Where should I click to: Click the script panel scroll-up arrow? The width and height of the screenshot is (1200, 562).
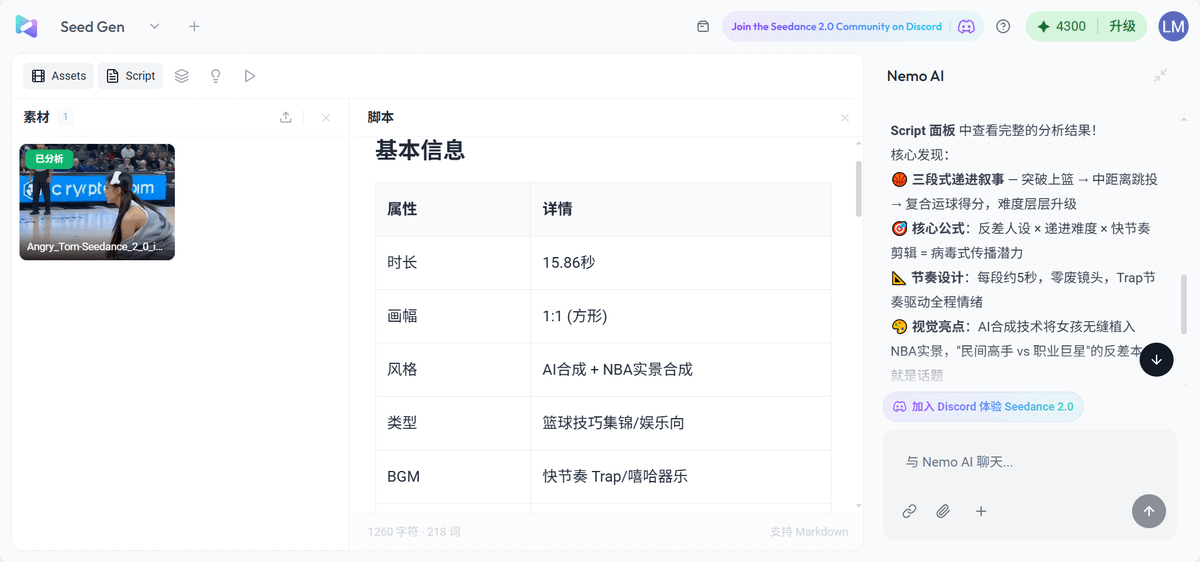(x=858, y=145)
